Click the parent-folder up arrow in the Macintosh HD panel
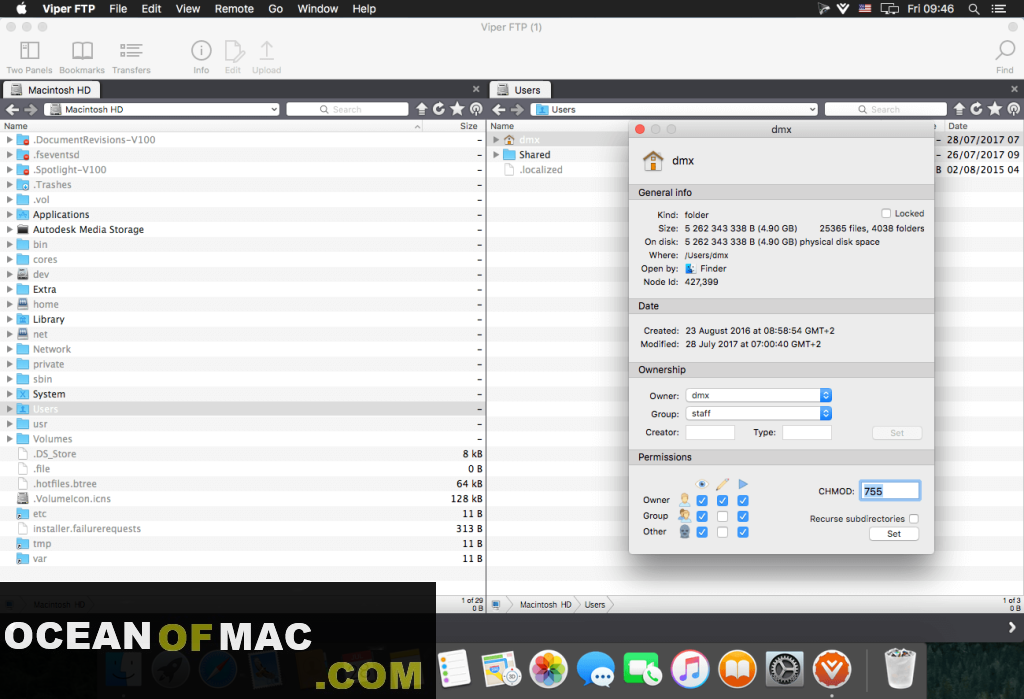 (422, 109)
